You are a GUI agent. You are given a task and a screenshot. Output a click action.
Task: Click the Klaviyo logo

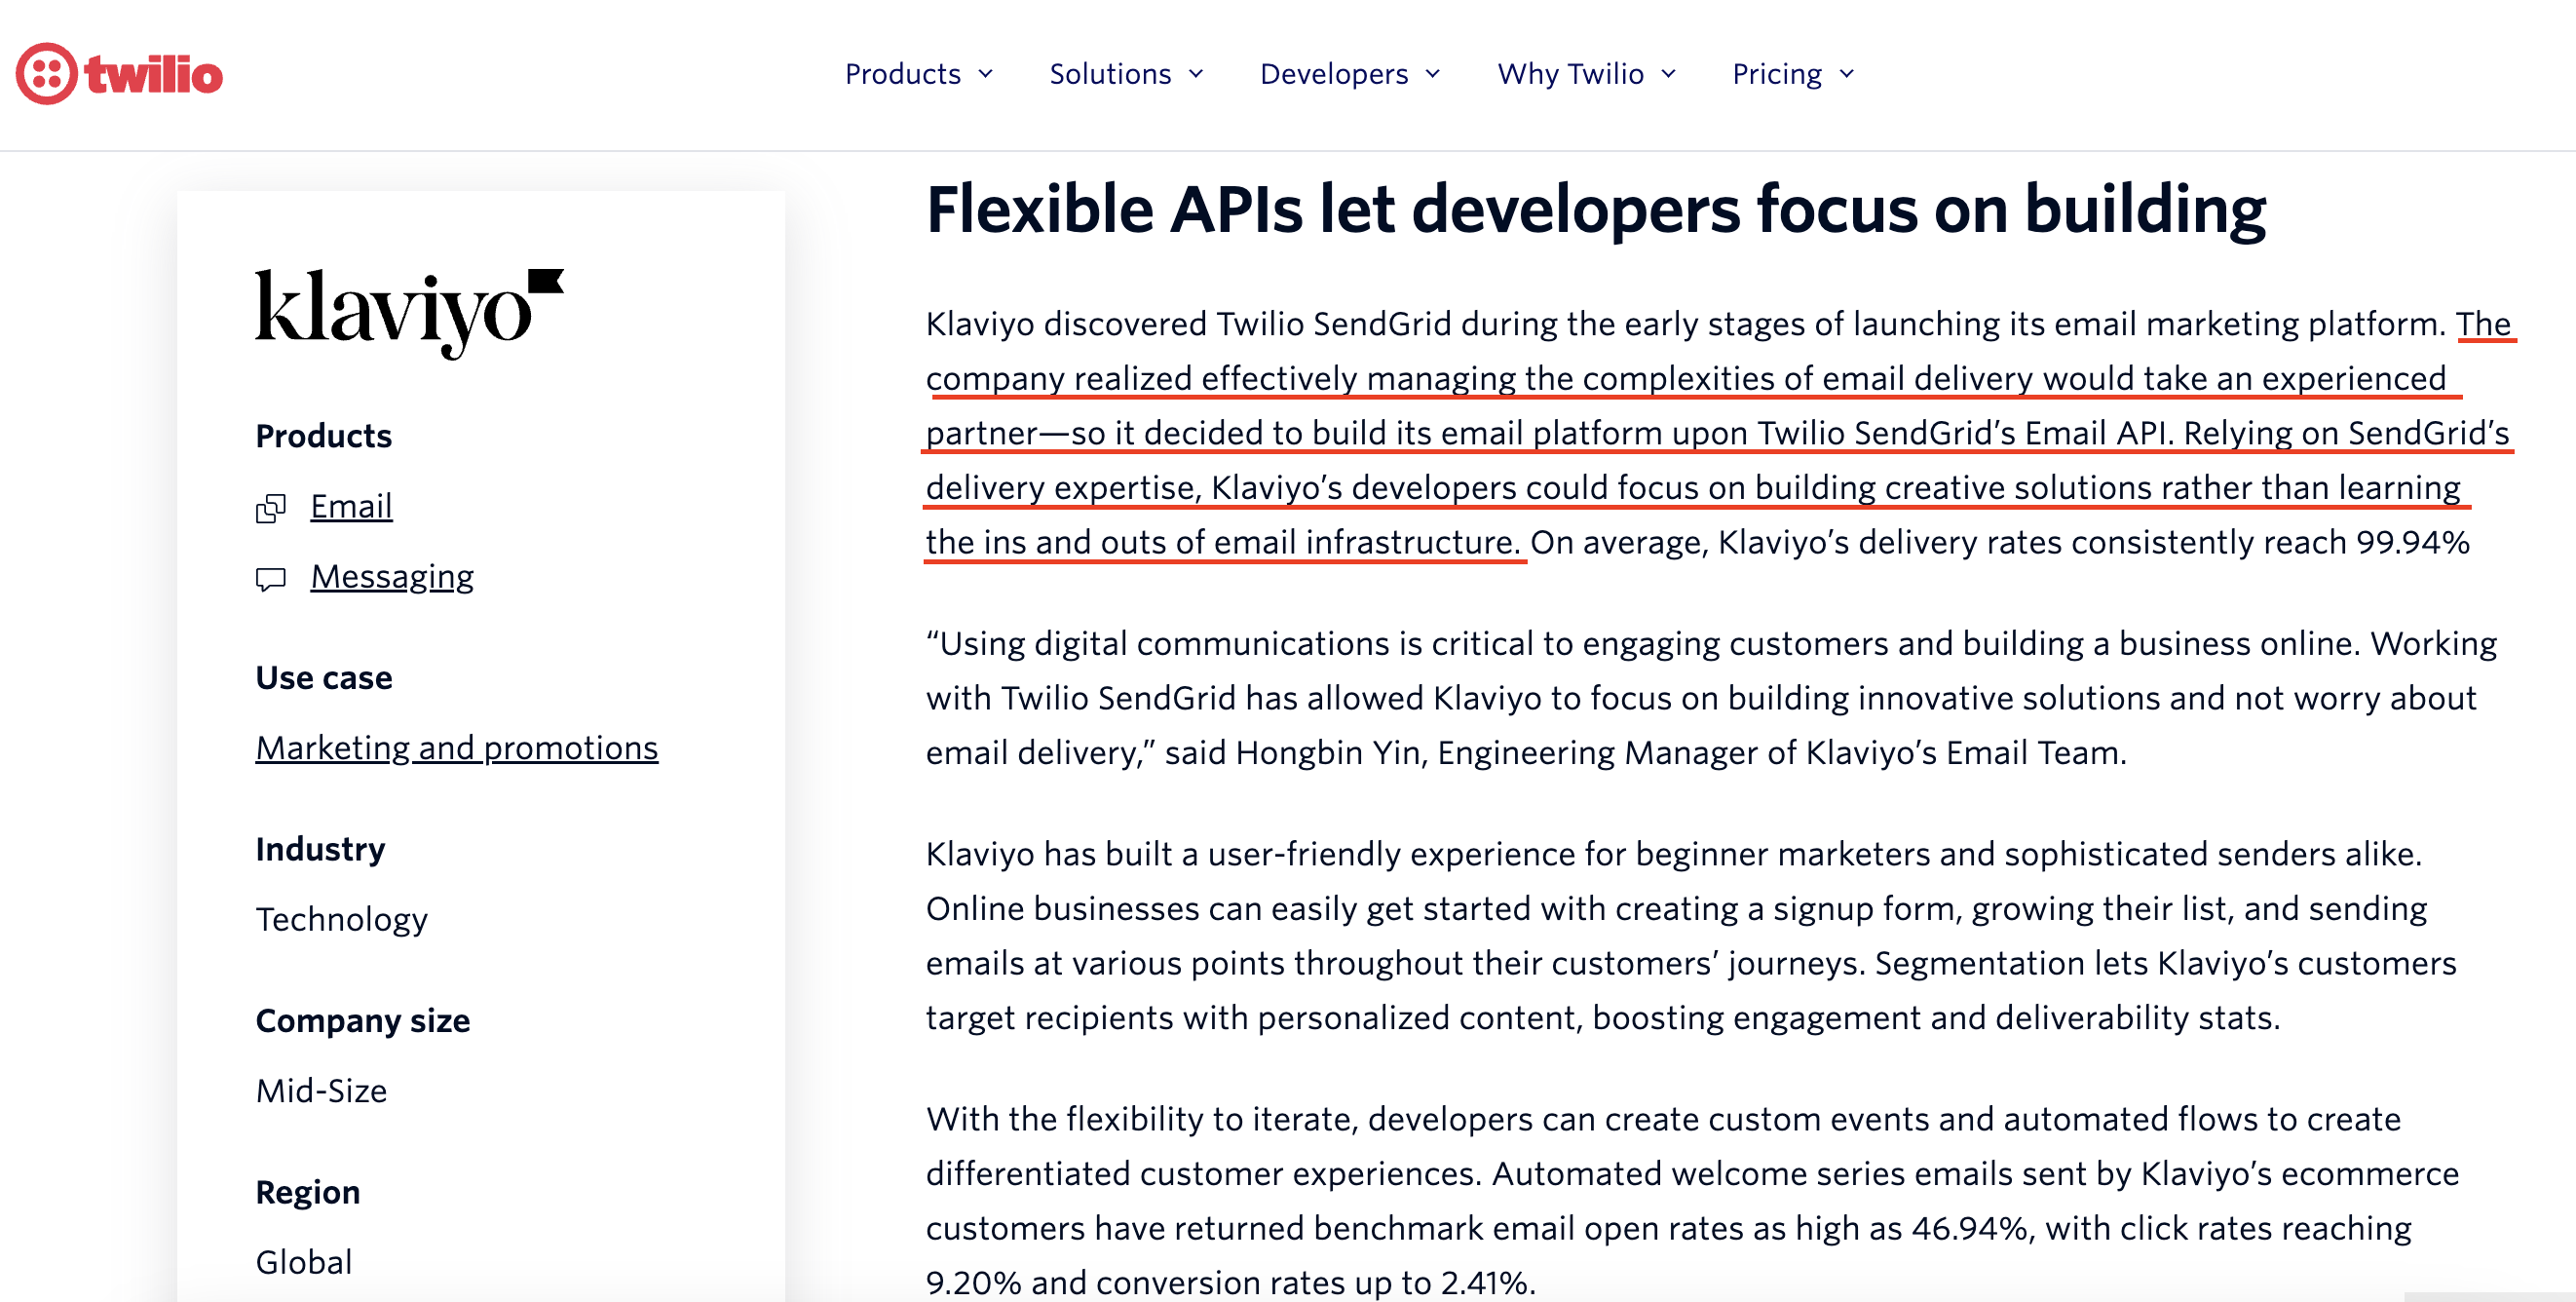[x=410, y=313]
